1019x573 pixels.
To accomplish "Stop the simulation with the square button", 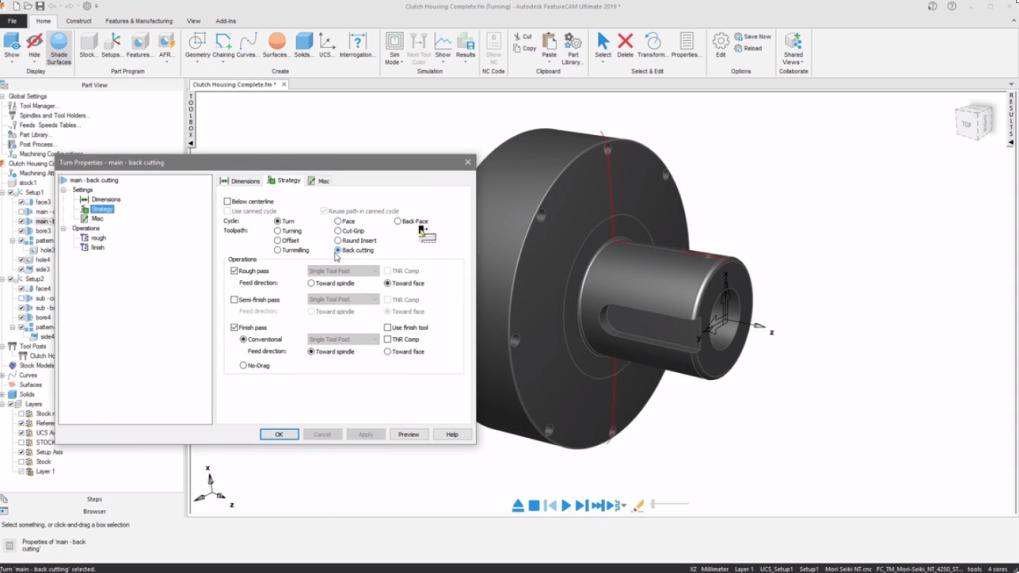I will 534,505.
